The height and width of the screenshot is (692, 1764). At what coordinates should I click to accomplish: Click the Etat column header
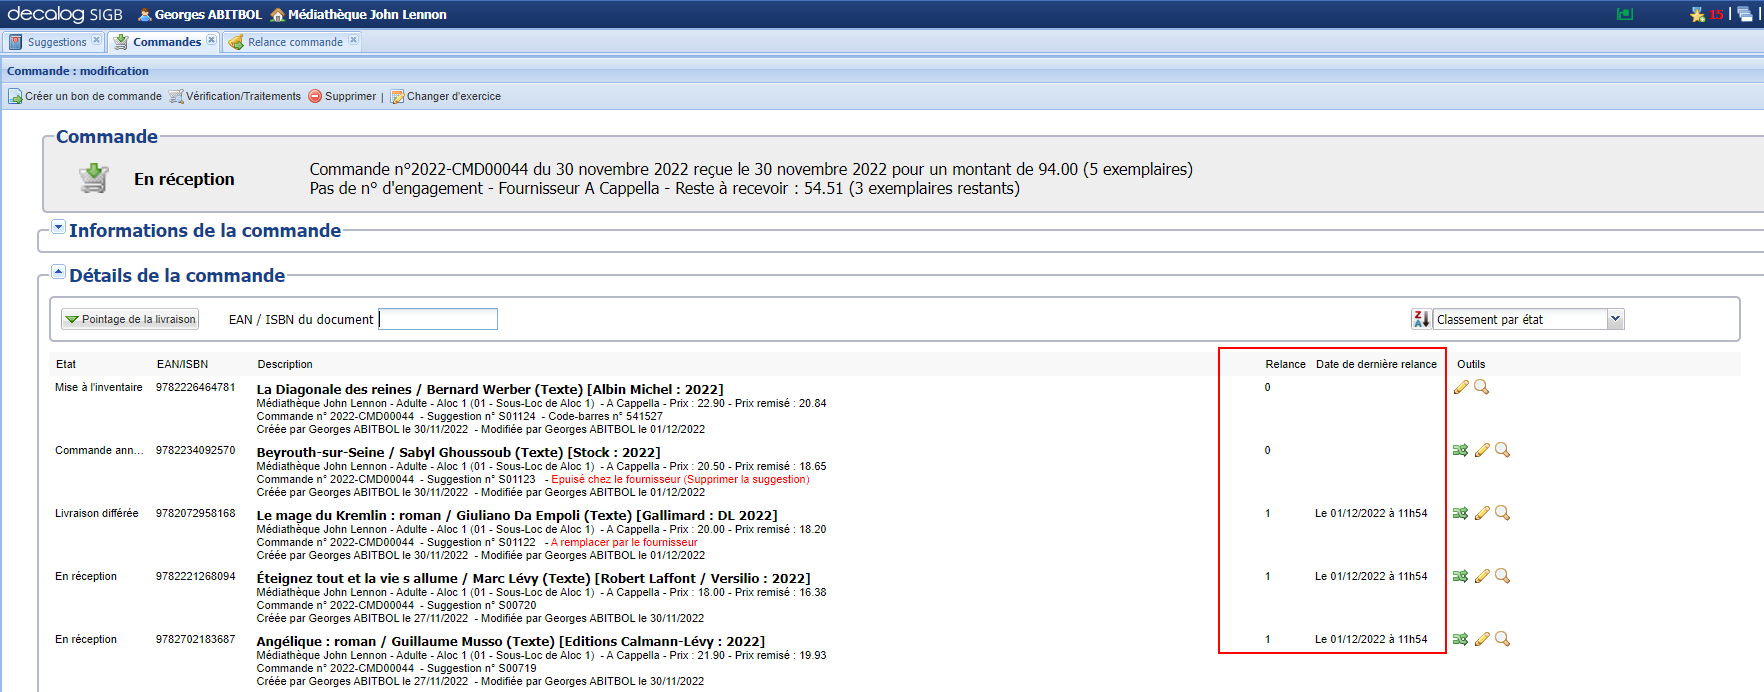tap(66, 364)
